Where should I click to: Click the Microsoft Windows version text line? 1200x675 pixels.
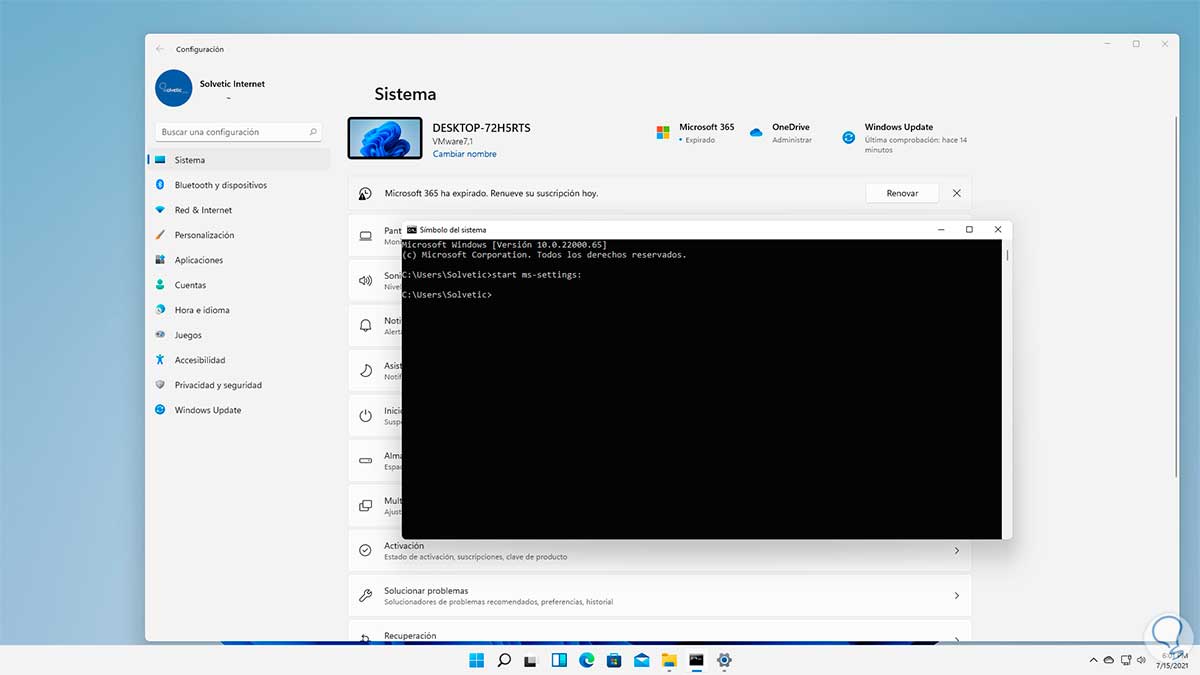point(504,244)
